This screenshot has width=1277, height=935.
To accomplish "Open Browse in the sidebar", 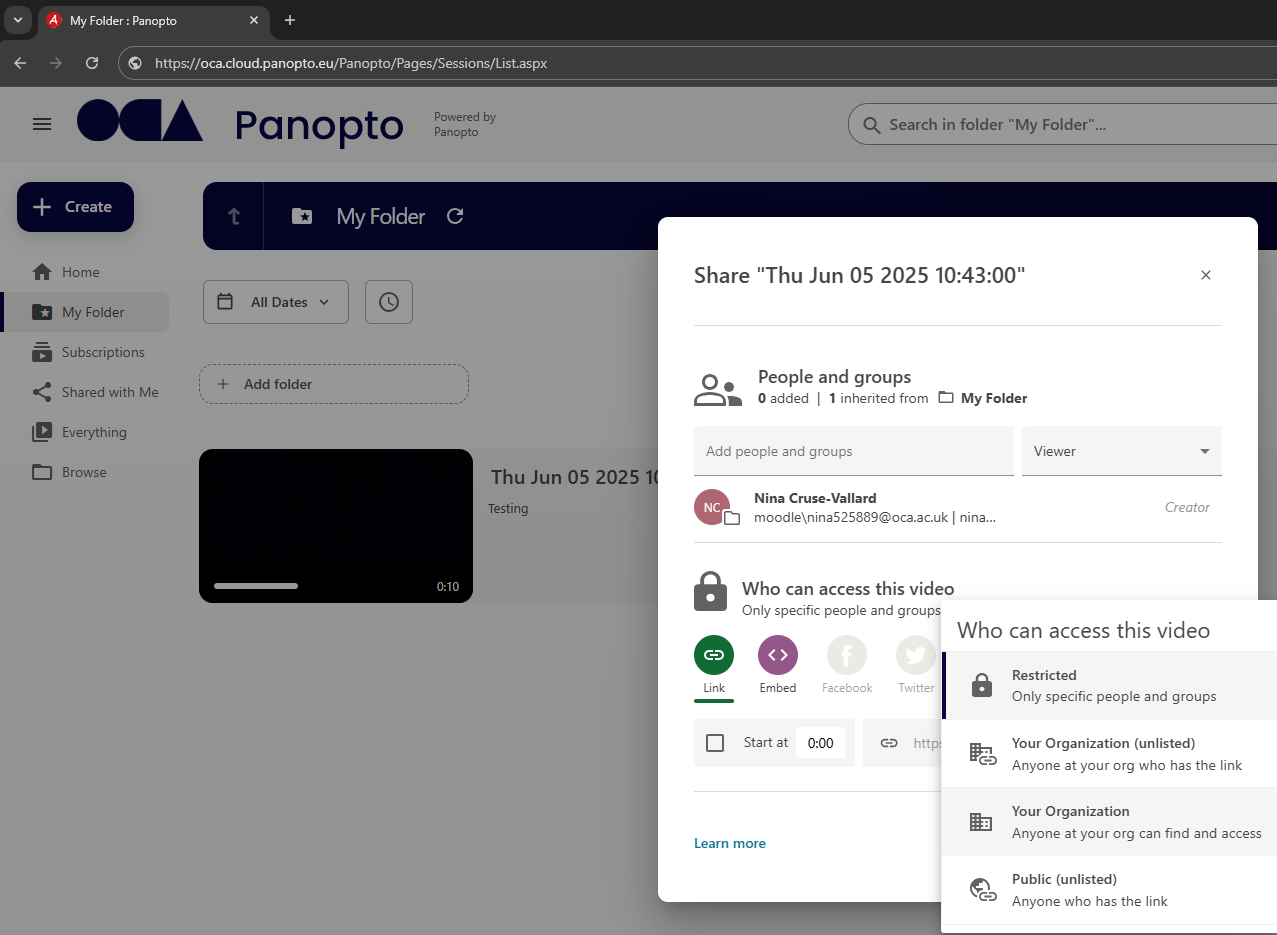I will click(69, 472).
